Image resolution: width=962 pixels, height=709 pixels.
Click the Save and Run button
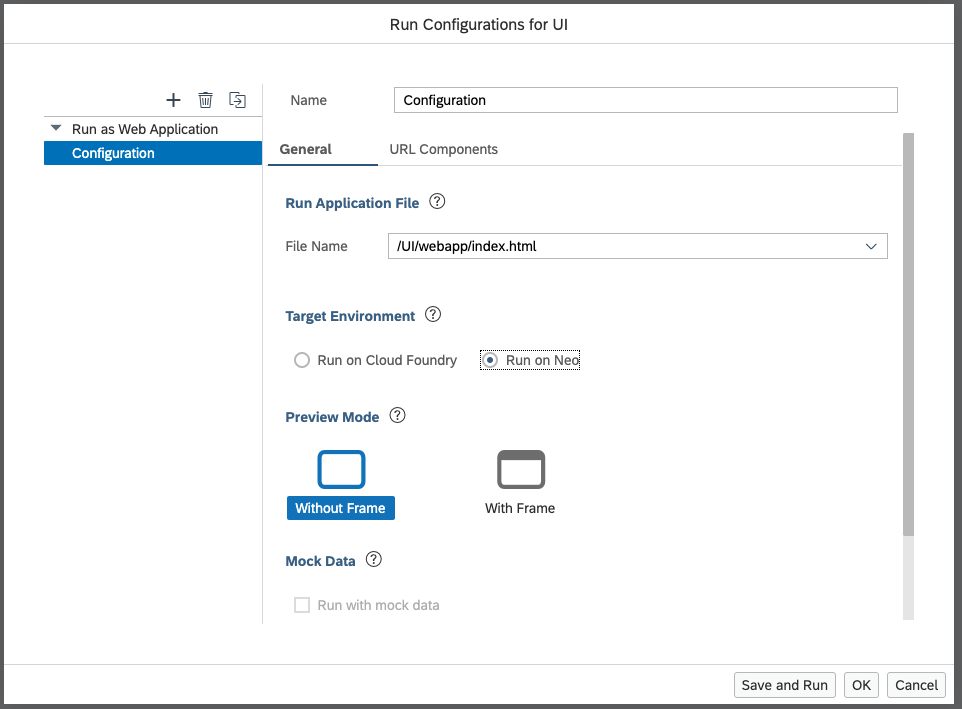[785, 685]
